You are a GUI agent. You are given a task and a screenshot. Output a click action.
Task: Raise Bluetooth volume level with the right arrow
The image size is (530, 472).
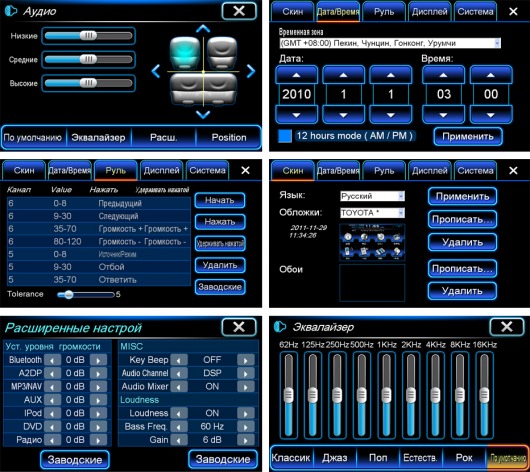click(x=98, y=360)
